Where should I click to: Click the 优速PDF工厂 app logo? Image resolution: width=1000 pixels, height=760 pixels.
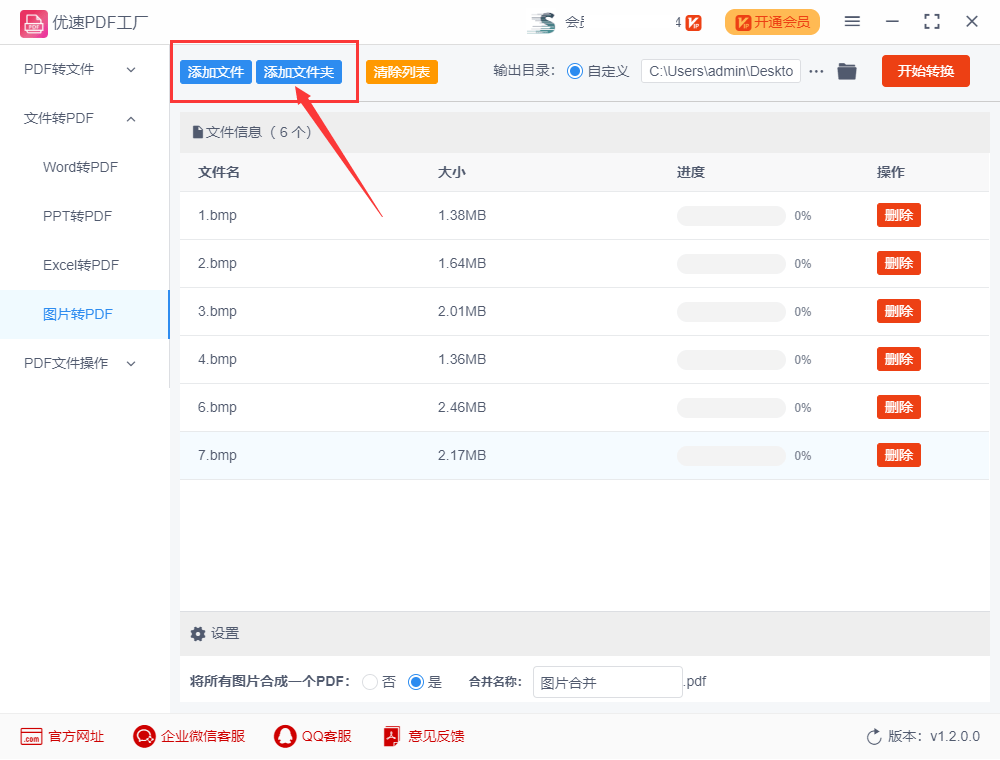34,21
